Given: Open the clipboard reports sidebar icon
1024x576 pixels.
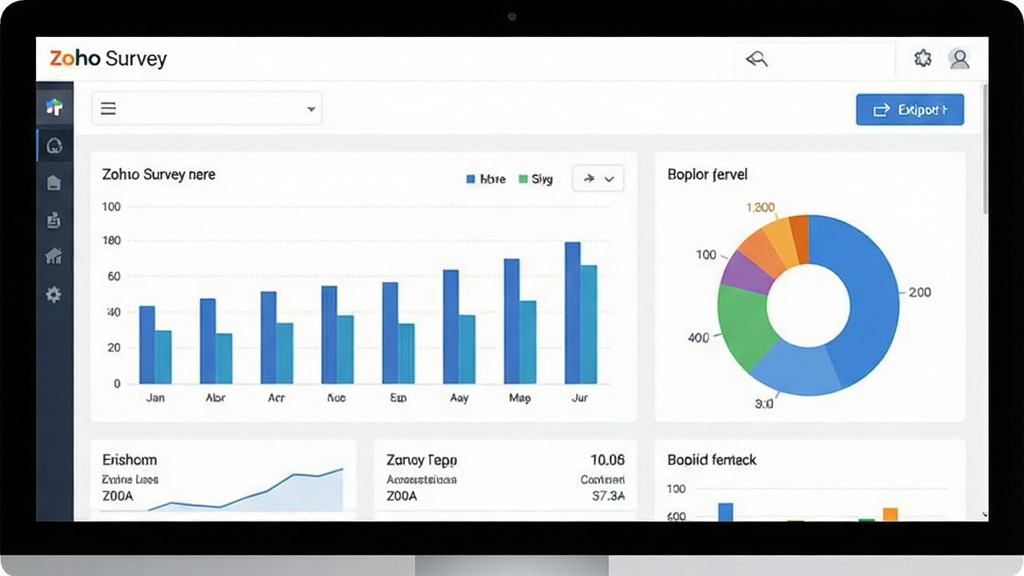Looking at the screenshot, I should [x=54, y=220].
